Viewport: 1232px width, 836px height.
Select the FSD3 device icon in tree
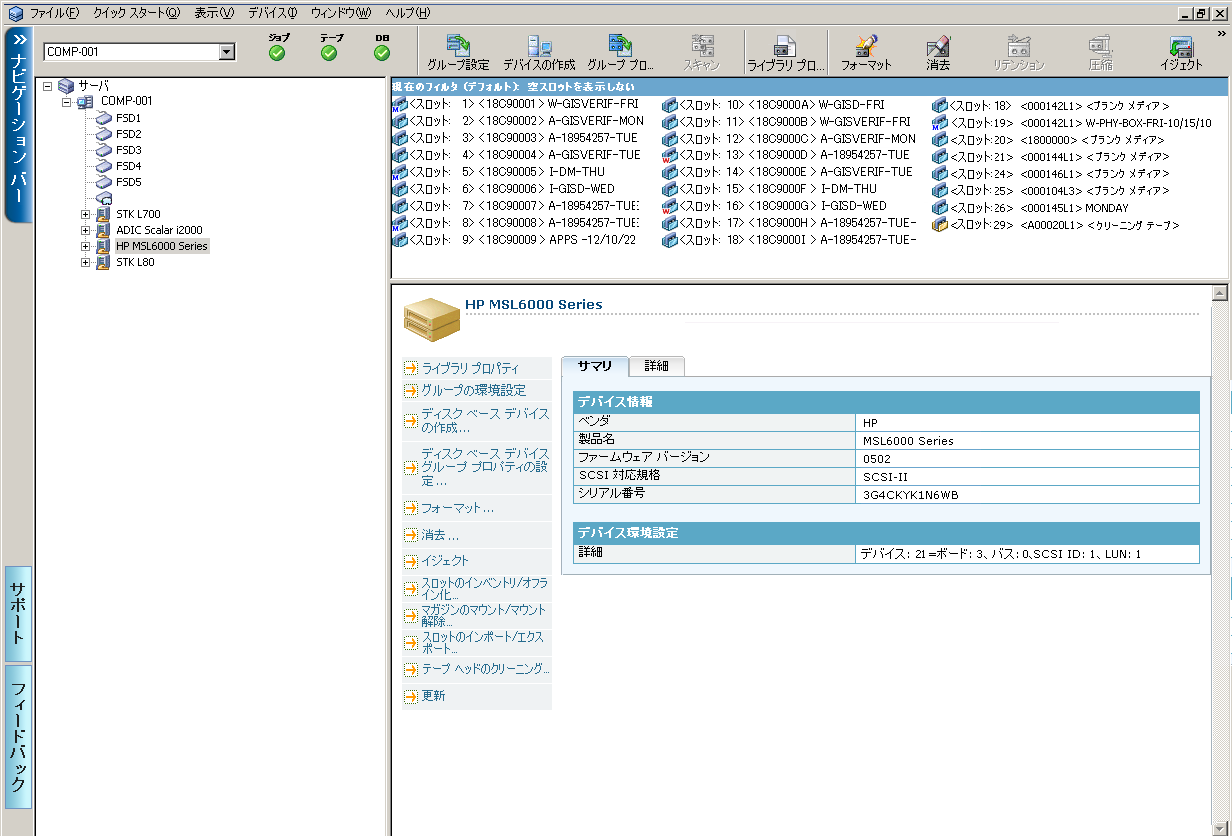pyautogui.click(x=104, y=150)
